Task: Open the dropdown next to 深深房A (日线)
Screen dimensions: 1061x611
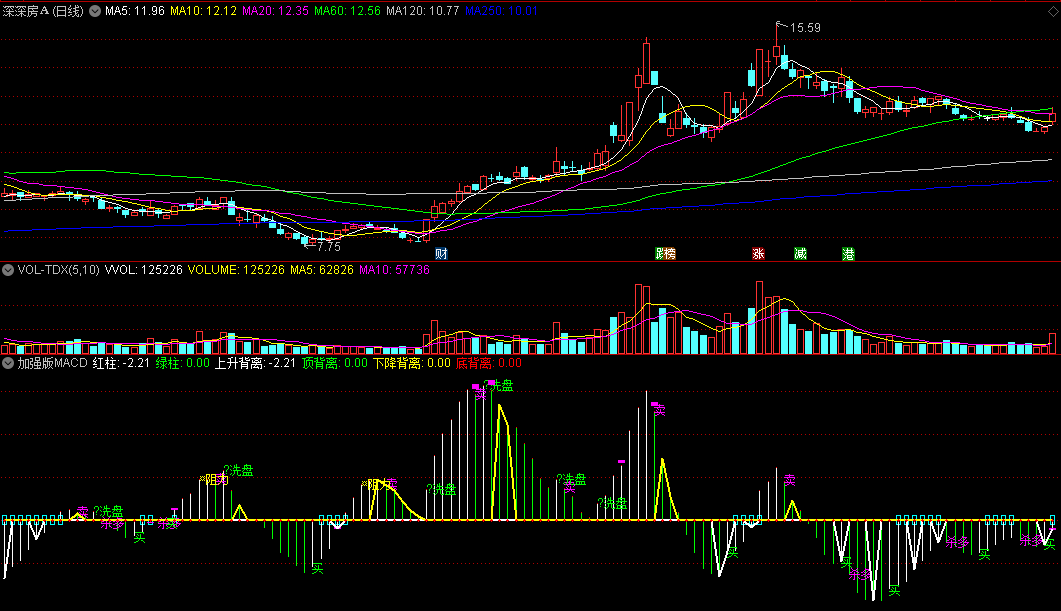Action: [95, 11]
